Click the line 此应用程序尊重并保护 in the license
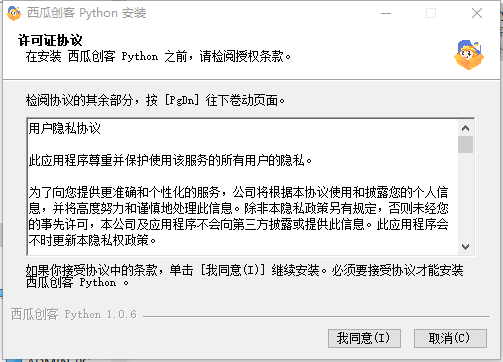503x362 pixels. pos(170,161)
